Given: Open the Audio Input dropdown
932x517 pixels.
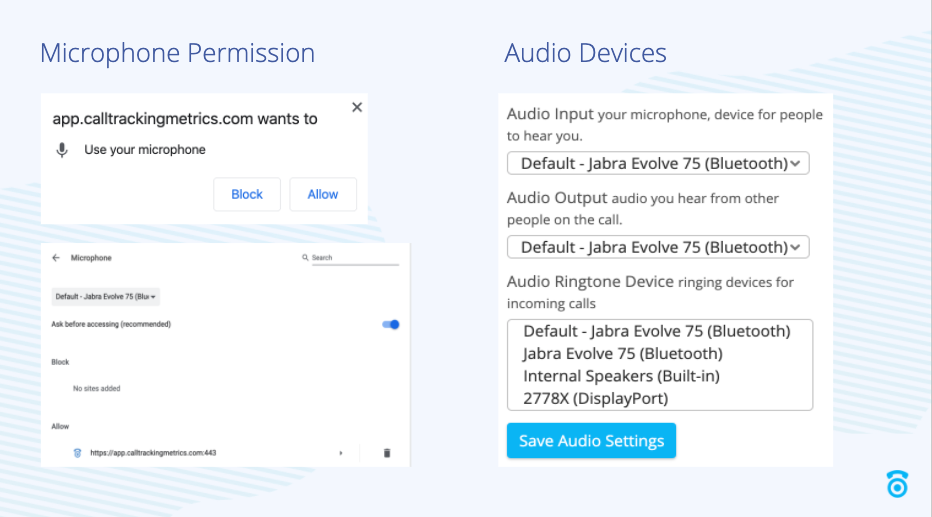Looking at the screenshot, I should tap(657, 163).
